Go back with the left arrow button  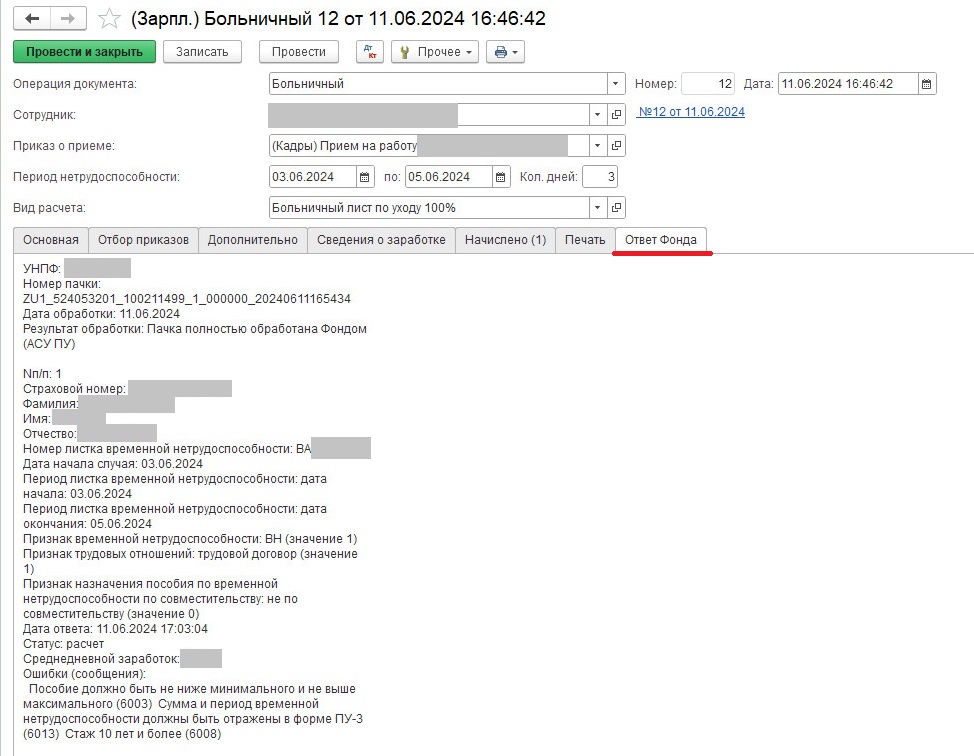point(31,19)
